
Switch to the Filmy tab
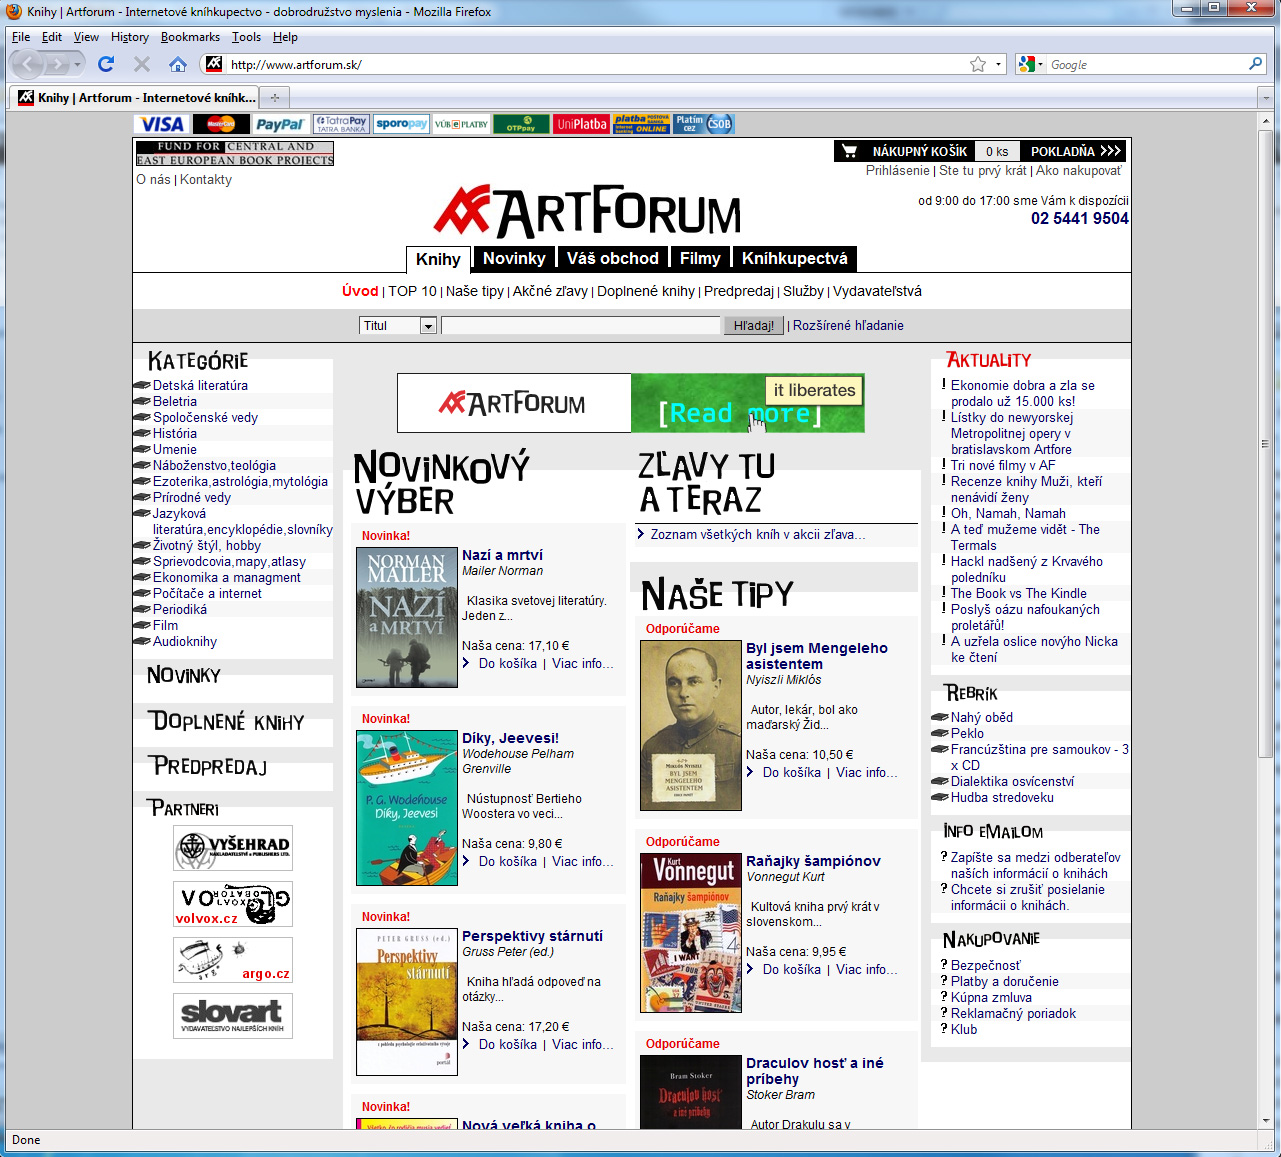click(x=700, y=258)
